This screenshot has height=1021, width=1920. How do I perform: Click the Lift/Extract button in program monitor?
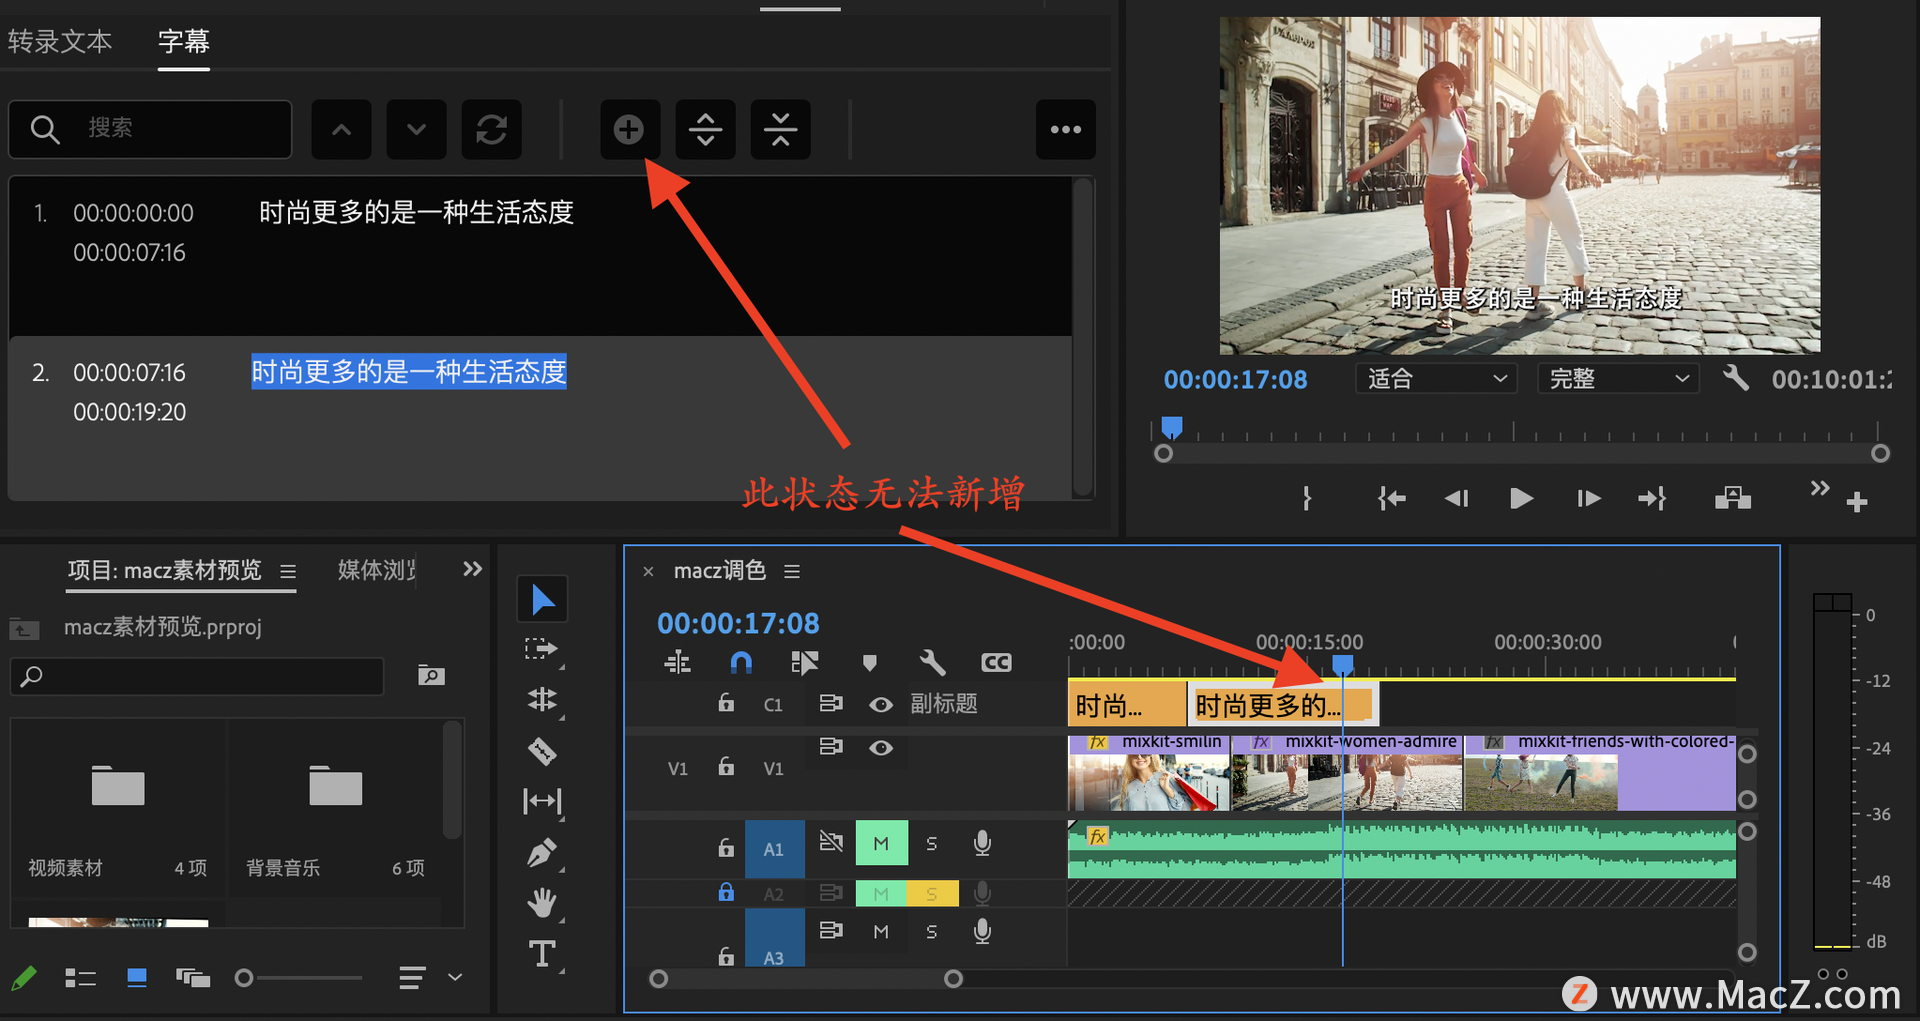[1732, 498]
